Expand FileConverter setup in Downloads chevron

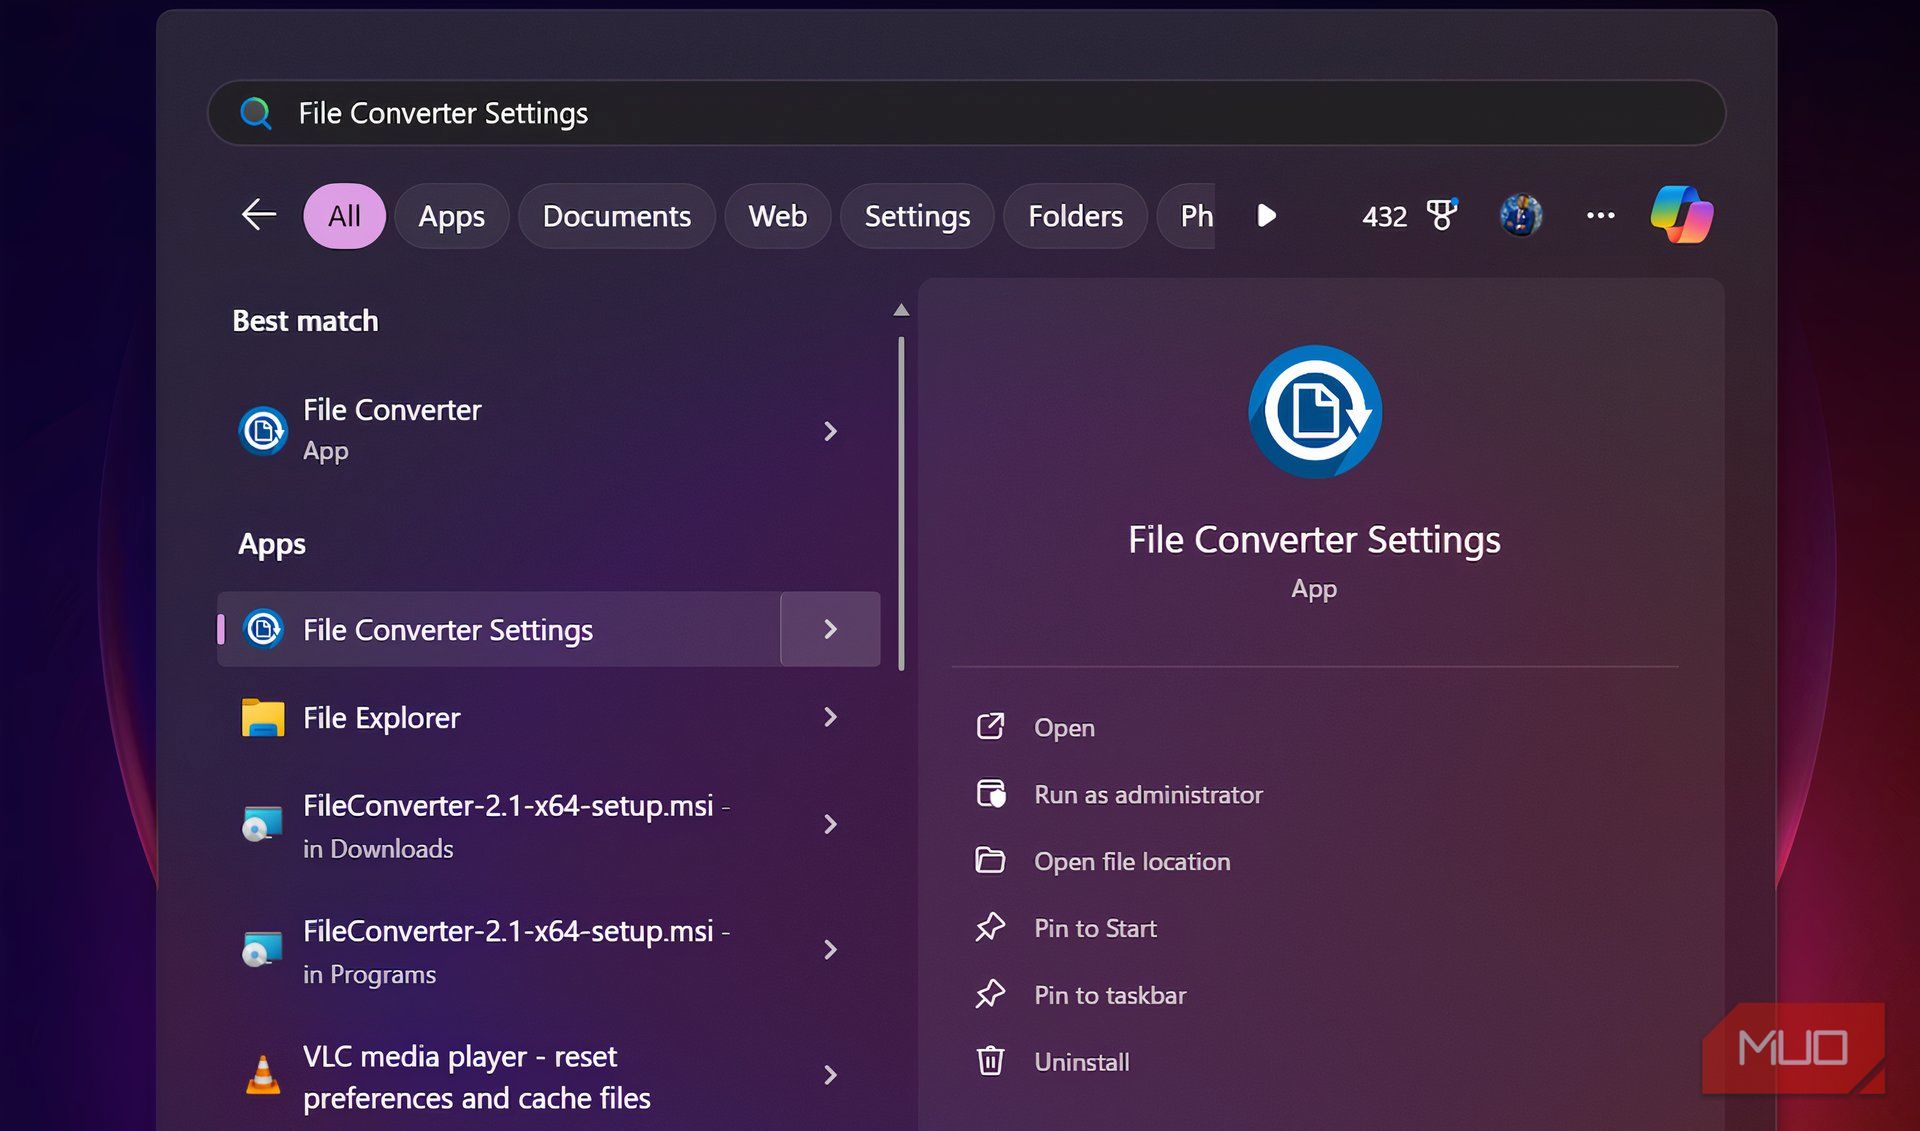830,824
